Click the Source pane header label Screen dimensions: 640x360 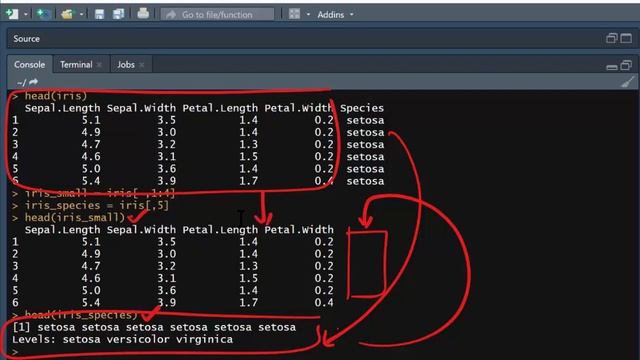[27, 39]
